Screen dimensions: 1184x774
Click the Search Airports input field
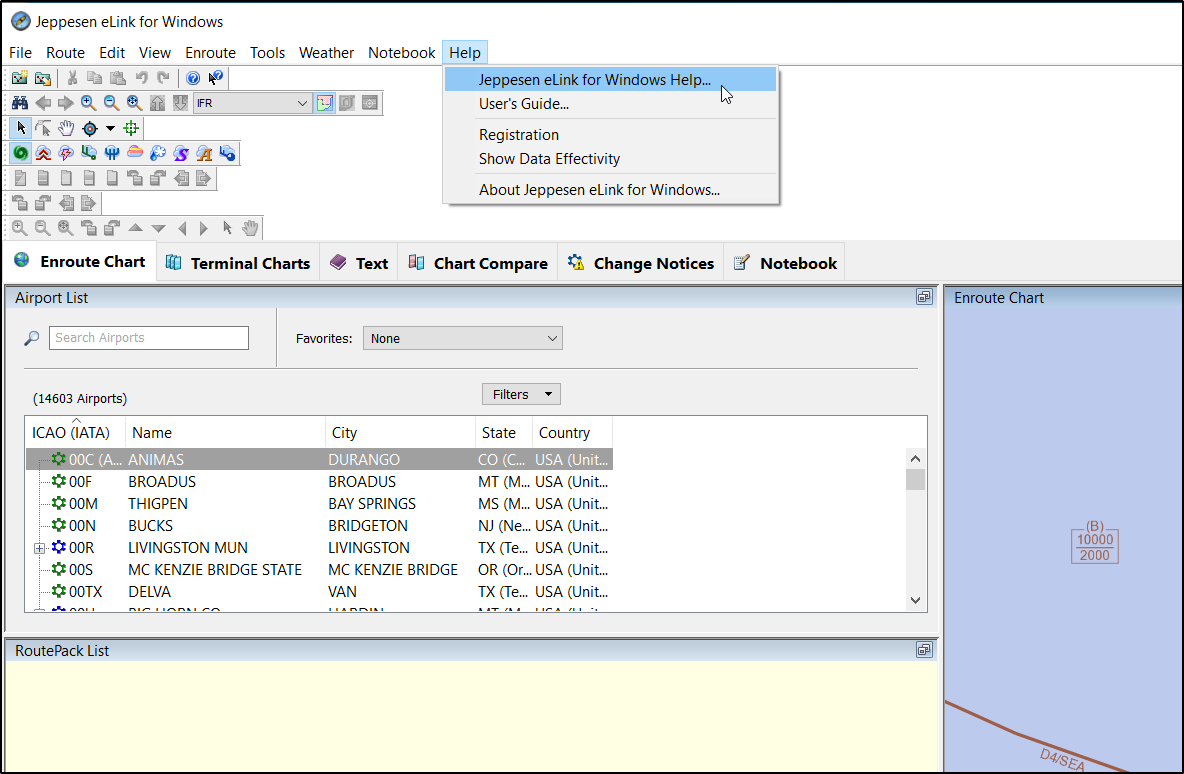pyautogui.click(x=148, y=338)
